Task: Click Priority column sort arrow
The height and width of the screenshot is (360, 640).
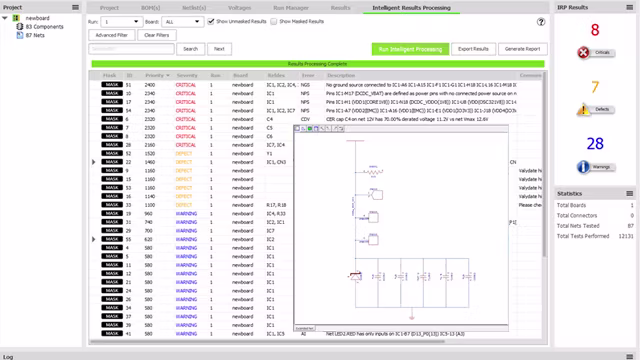Action: pos(168,76)
